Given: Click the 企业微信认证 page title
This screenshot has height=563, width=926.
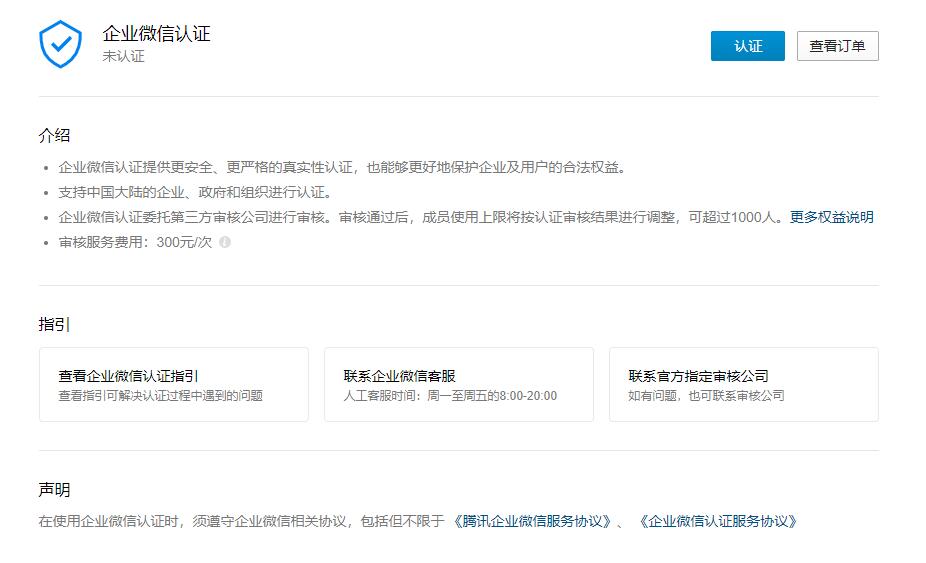Looking at the screenshot, I should pyautogui.click(x=156, y=34).
